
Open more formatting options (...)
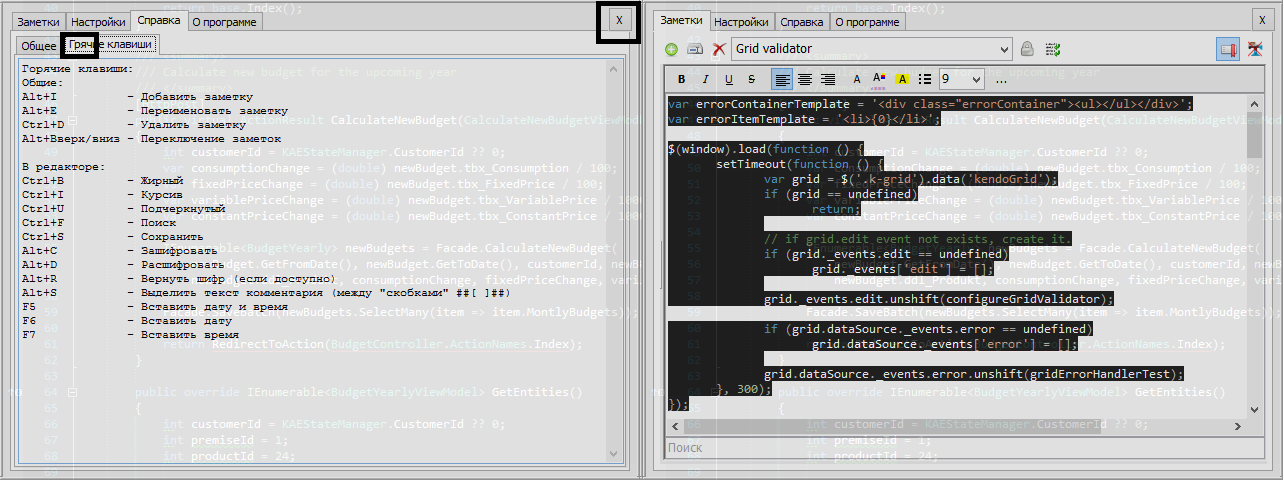pyautogui.click(x=1002, y=79)
